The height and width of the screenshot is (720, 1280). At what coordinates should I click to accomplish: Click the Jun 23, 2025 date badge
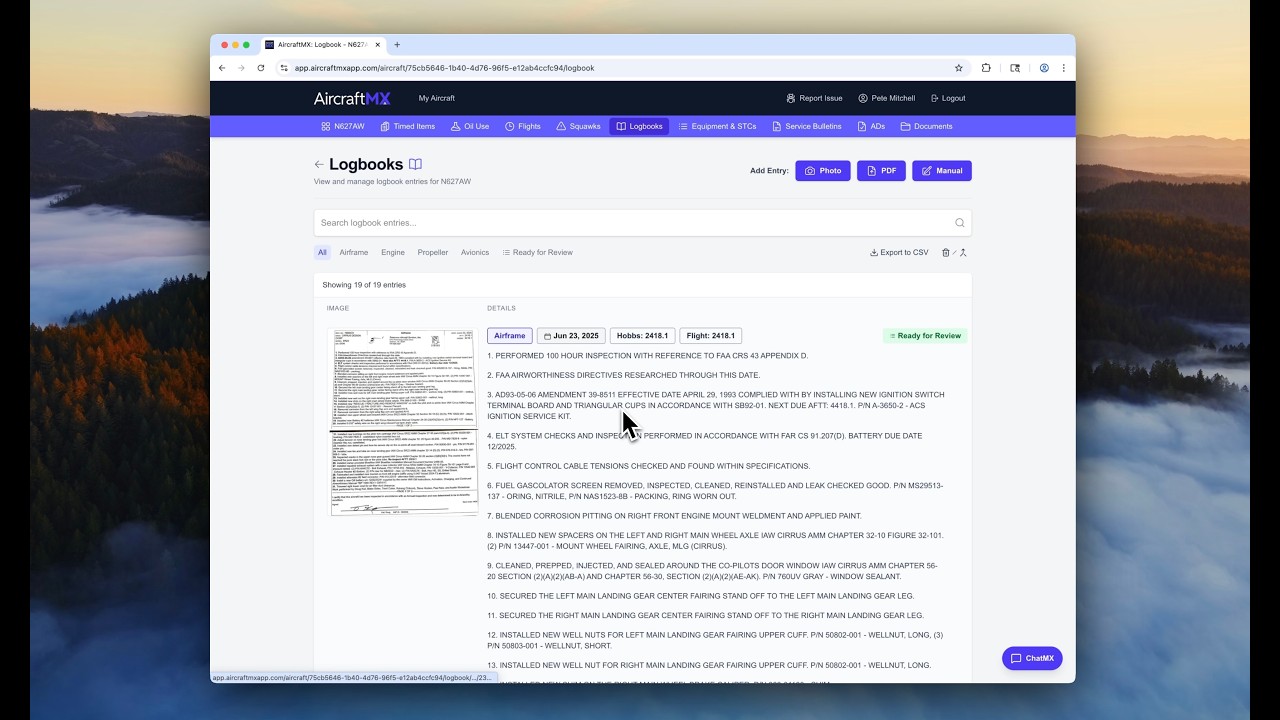571,336
